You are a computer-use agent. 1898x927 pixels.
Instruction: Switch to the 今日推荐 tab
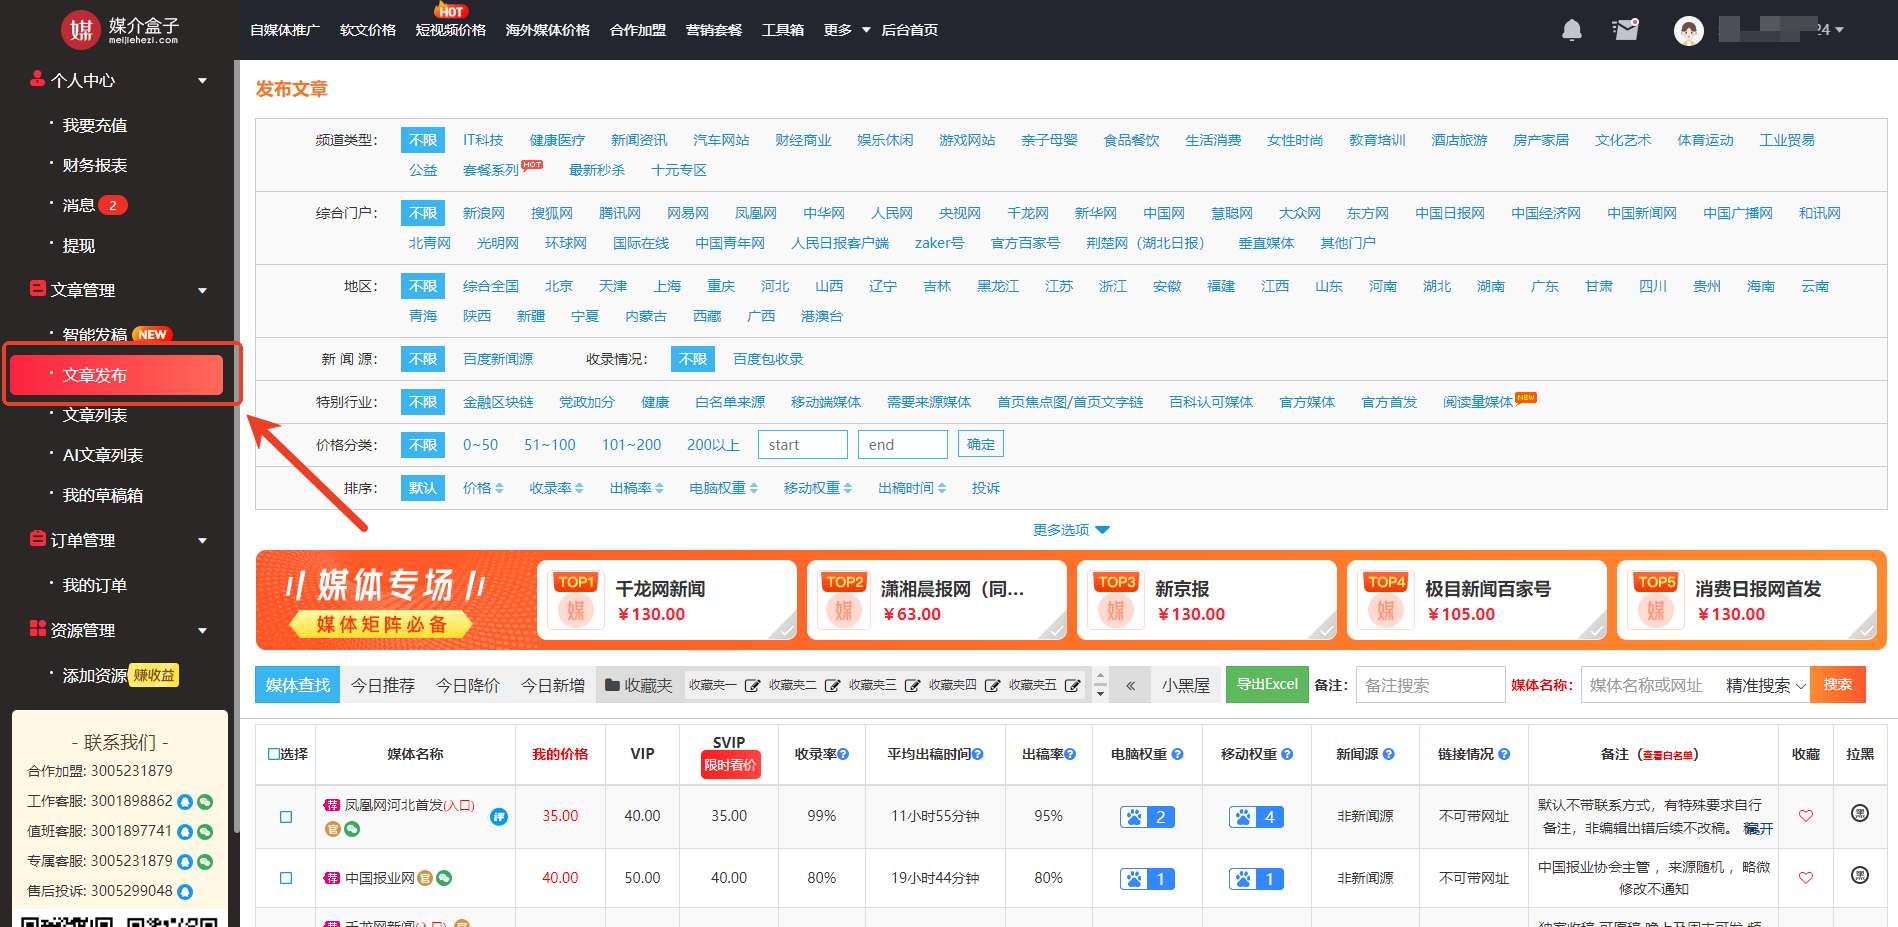pos(382,686)
